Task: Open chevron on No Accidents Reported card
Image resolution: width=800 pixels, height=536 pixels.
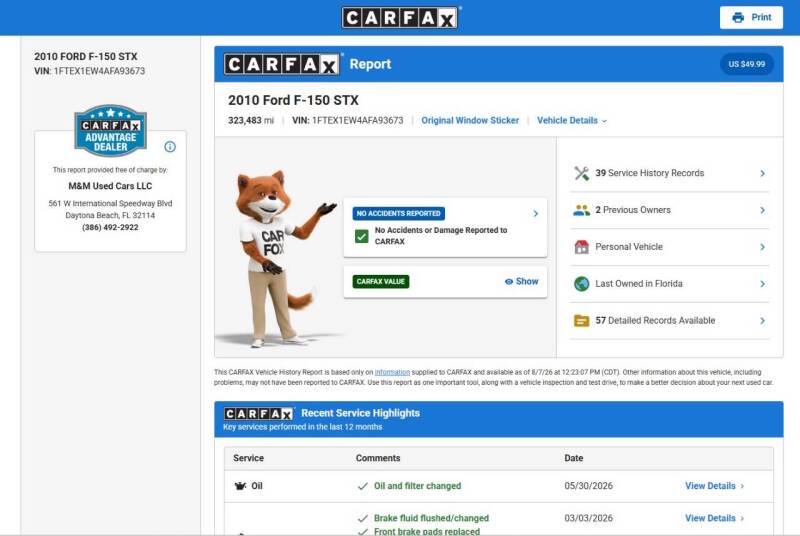Action: [535, 214]
